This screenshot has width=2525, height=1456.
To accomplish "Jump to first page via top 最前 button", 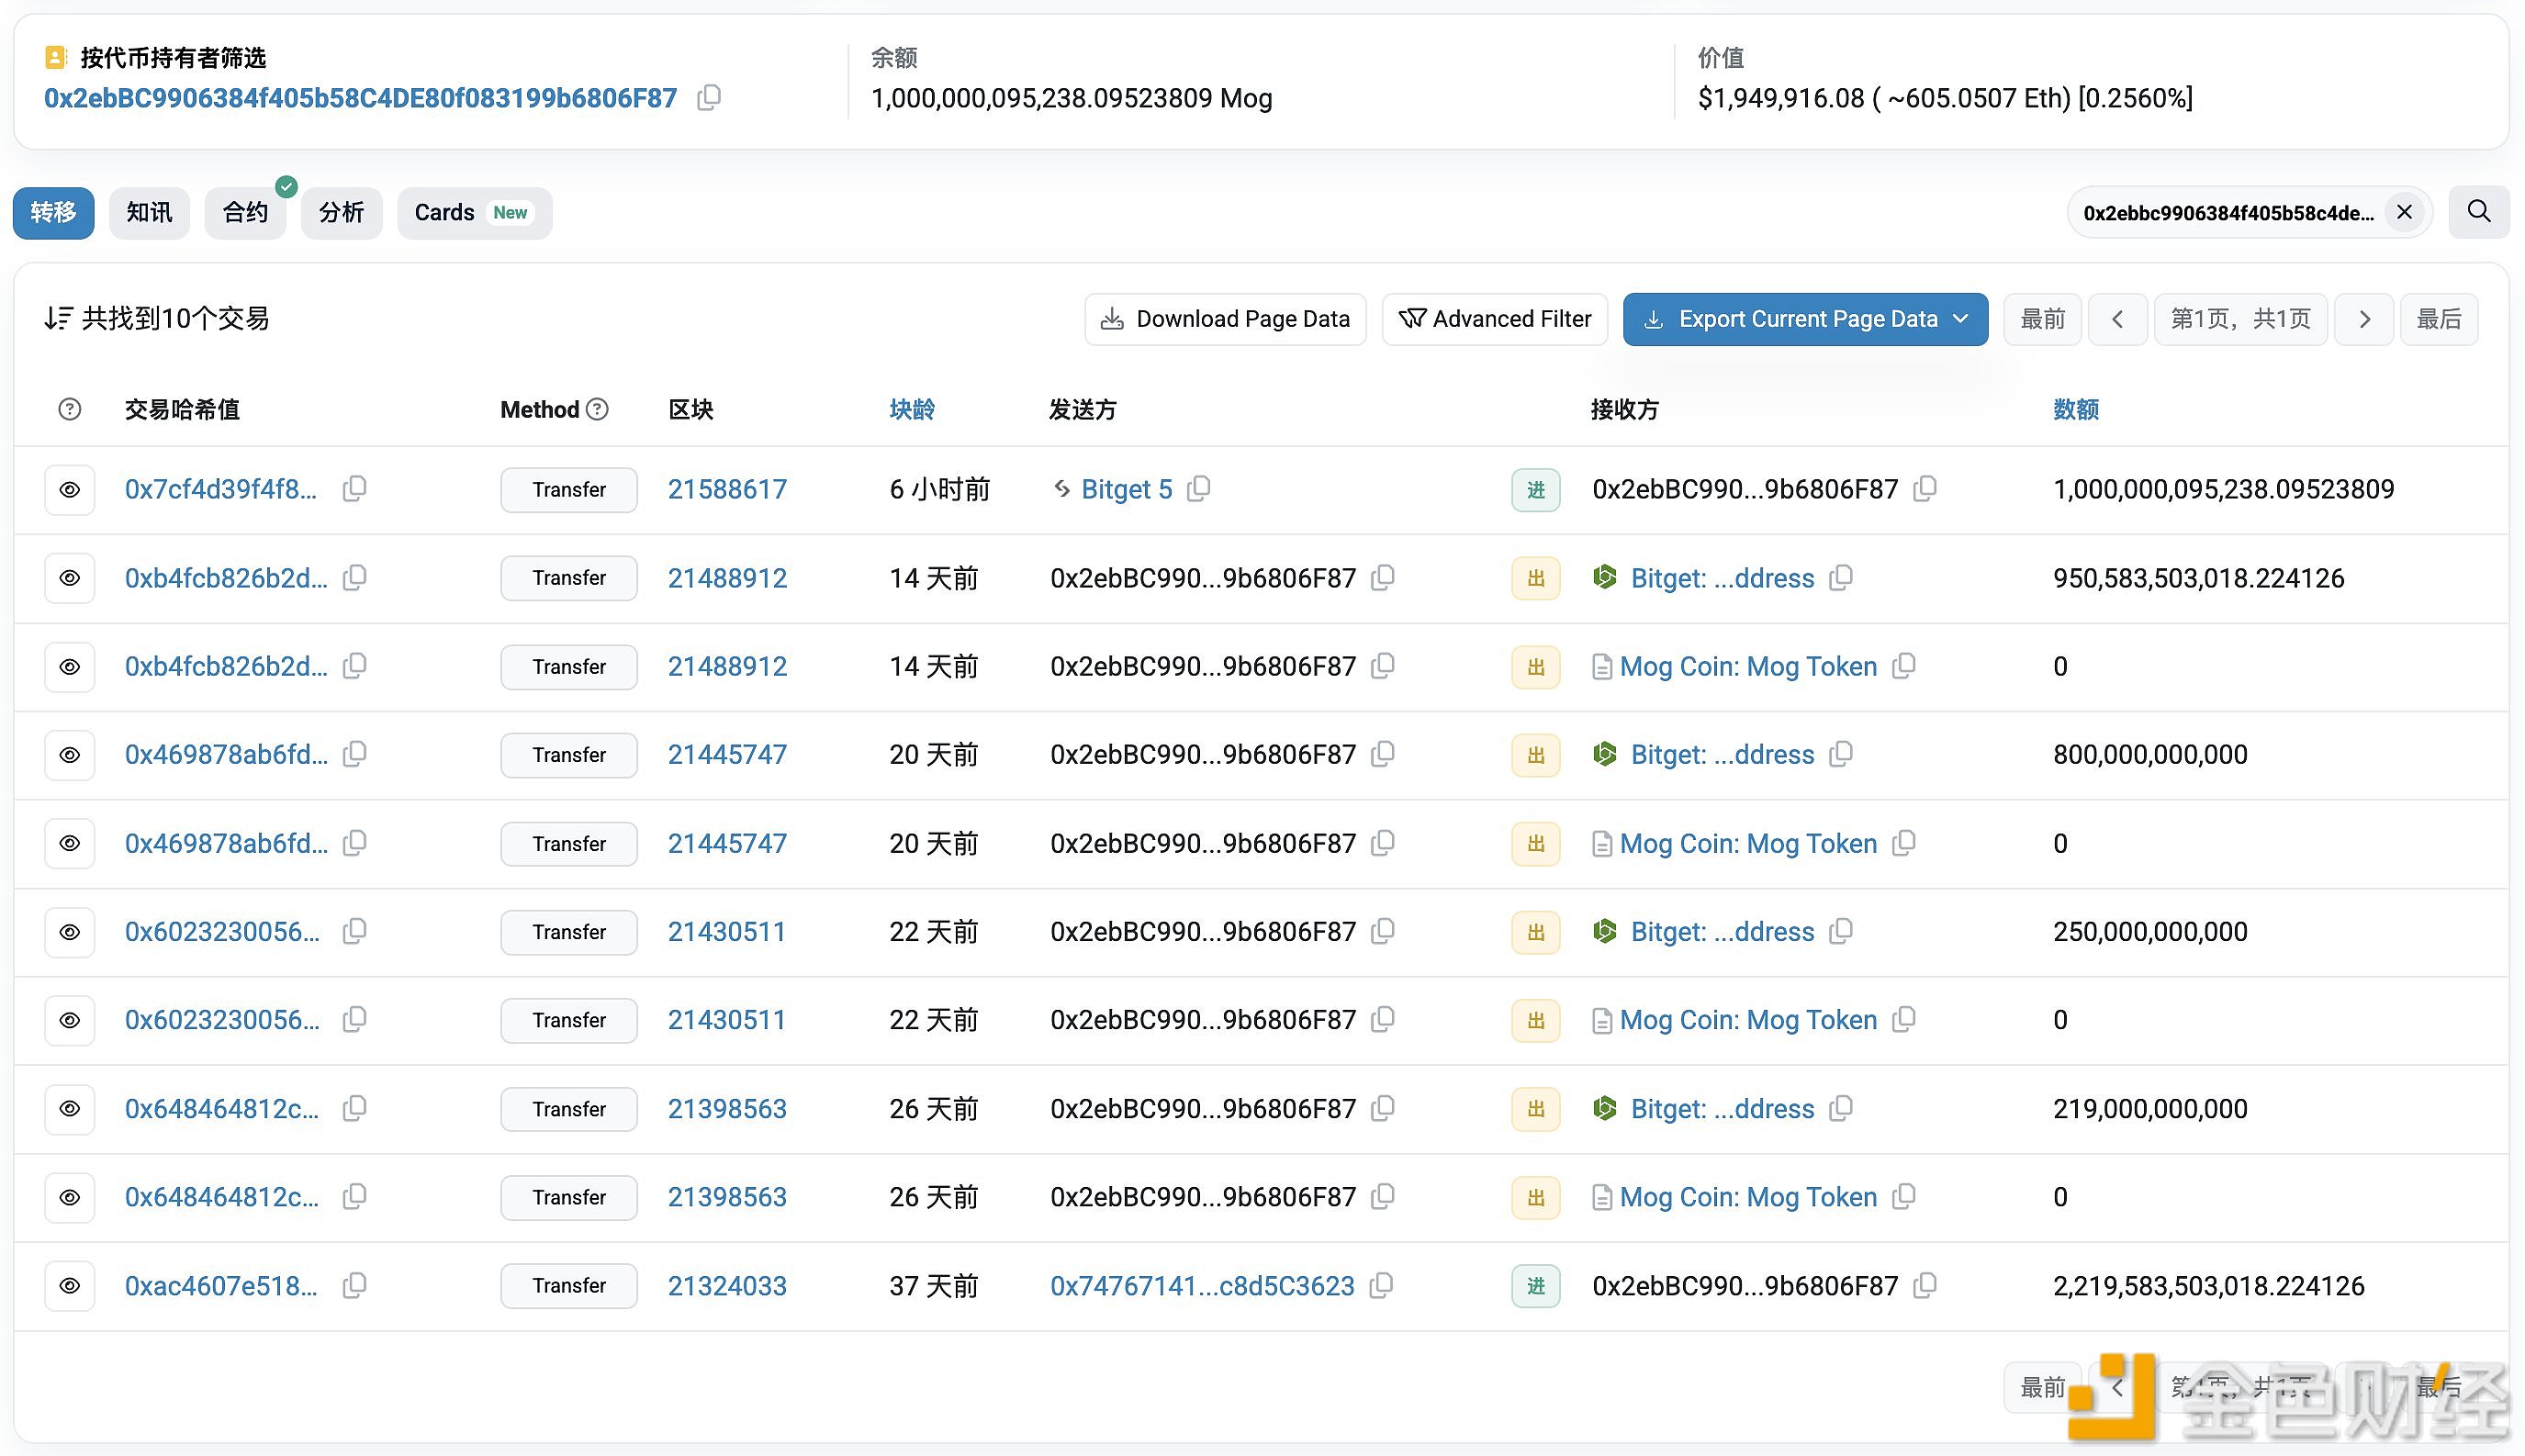I will tap(2042, 319).
